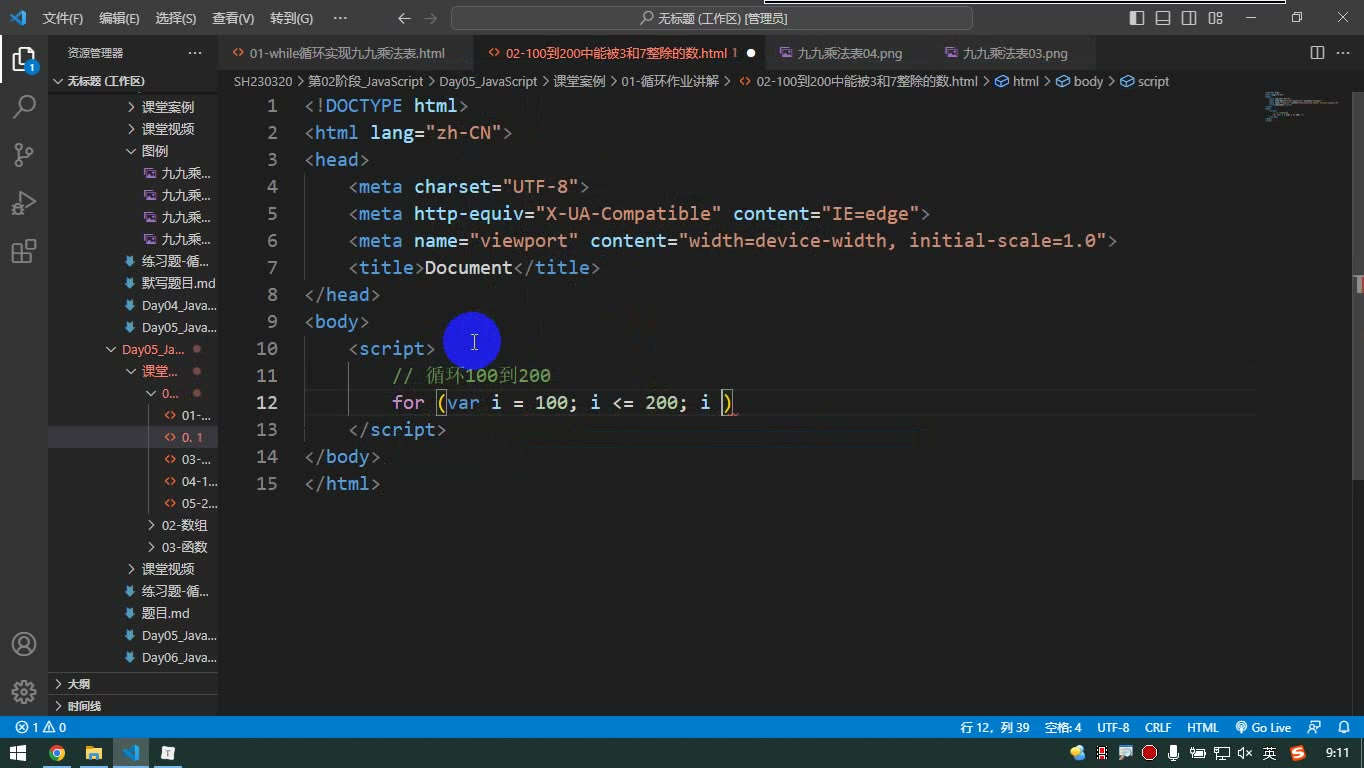1364x768 pixels.
Task: Open the 查看(V) menu
Action: [233, 19]
